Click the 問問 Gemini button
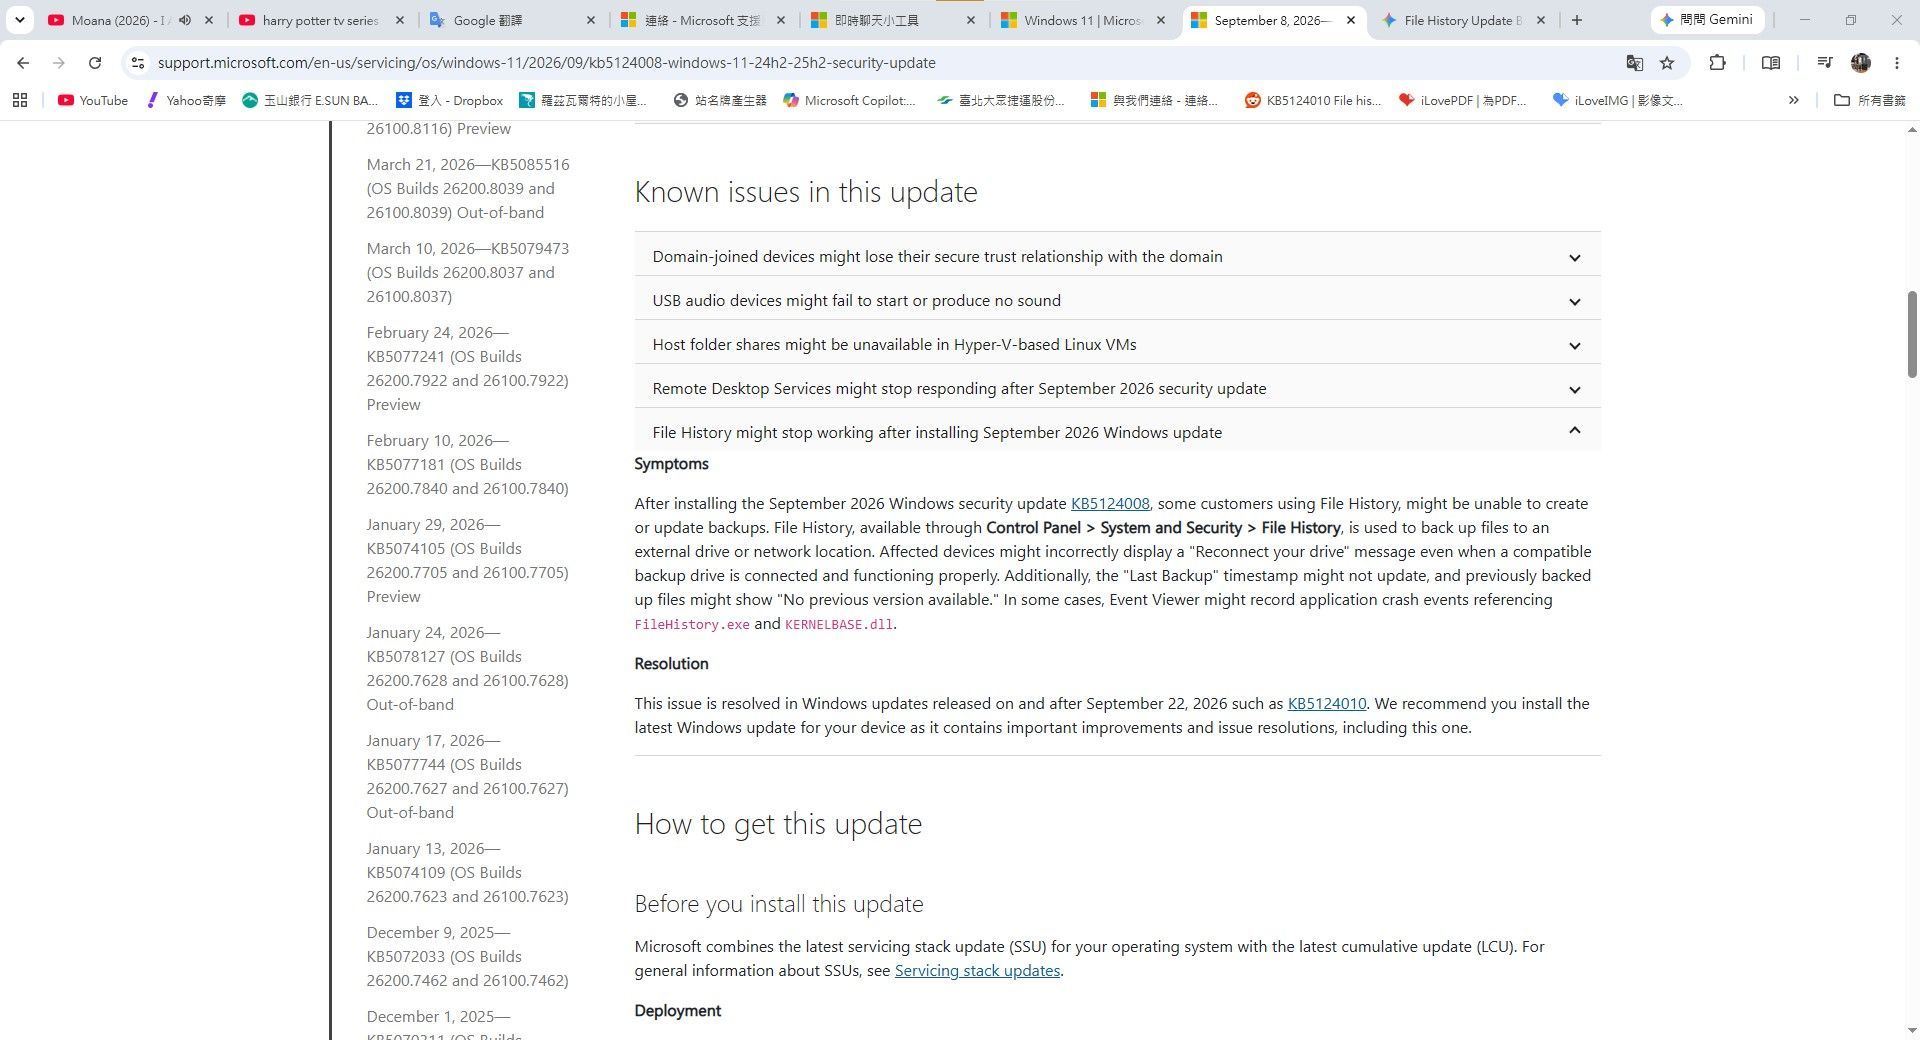 [1707, 20]
